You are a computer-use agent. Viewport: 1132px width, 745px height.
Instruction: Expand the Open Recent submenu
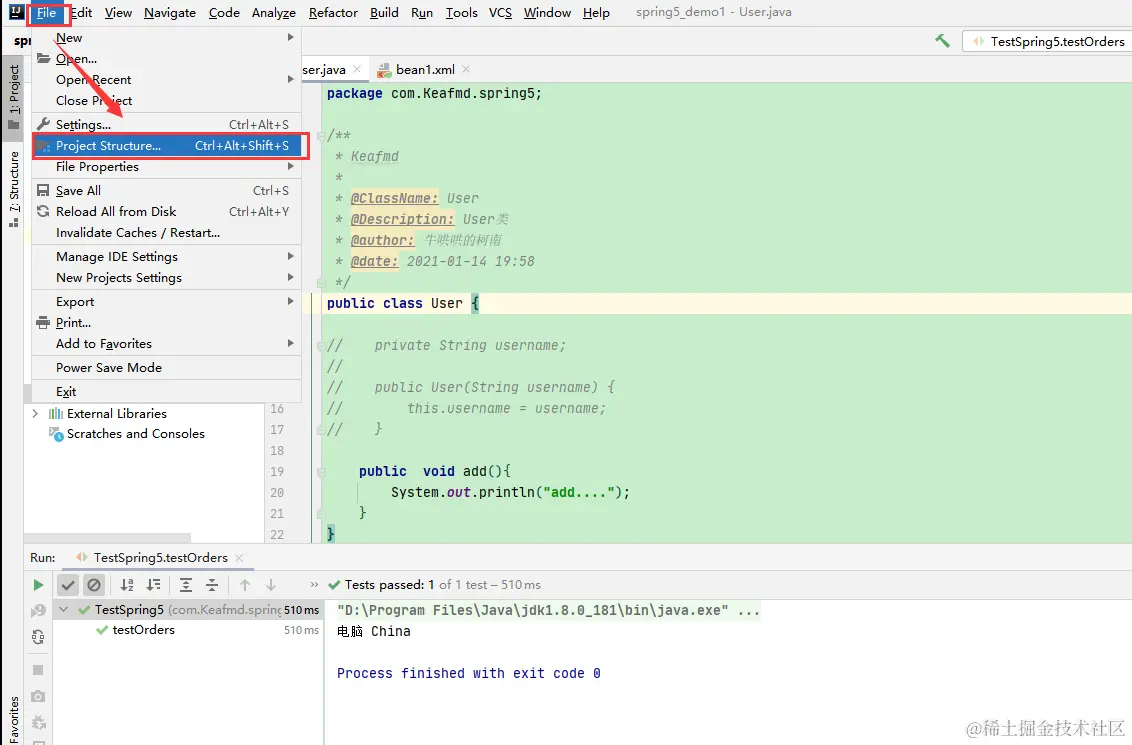point(166,79)
